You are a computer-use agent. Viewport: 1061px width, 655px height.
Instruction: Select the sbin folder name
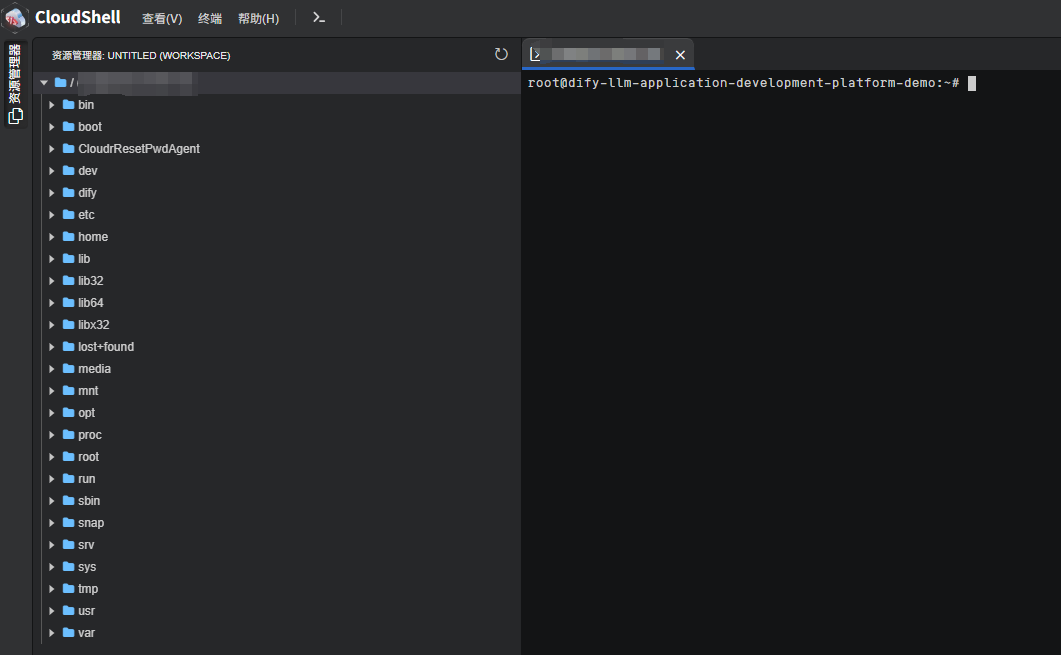point(89,501)
